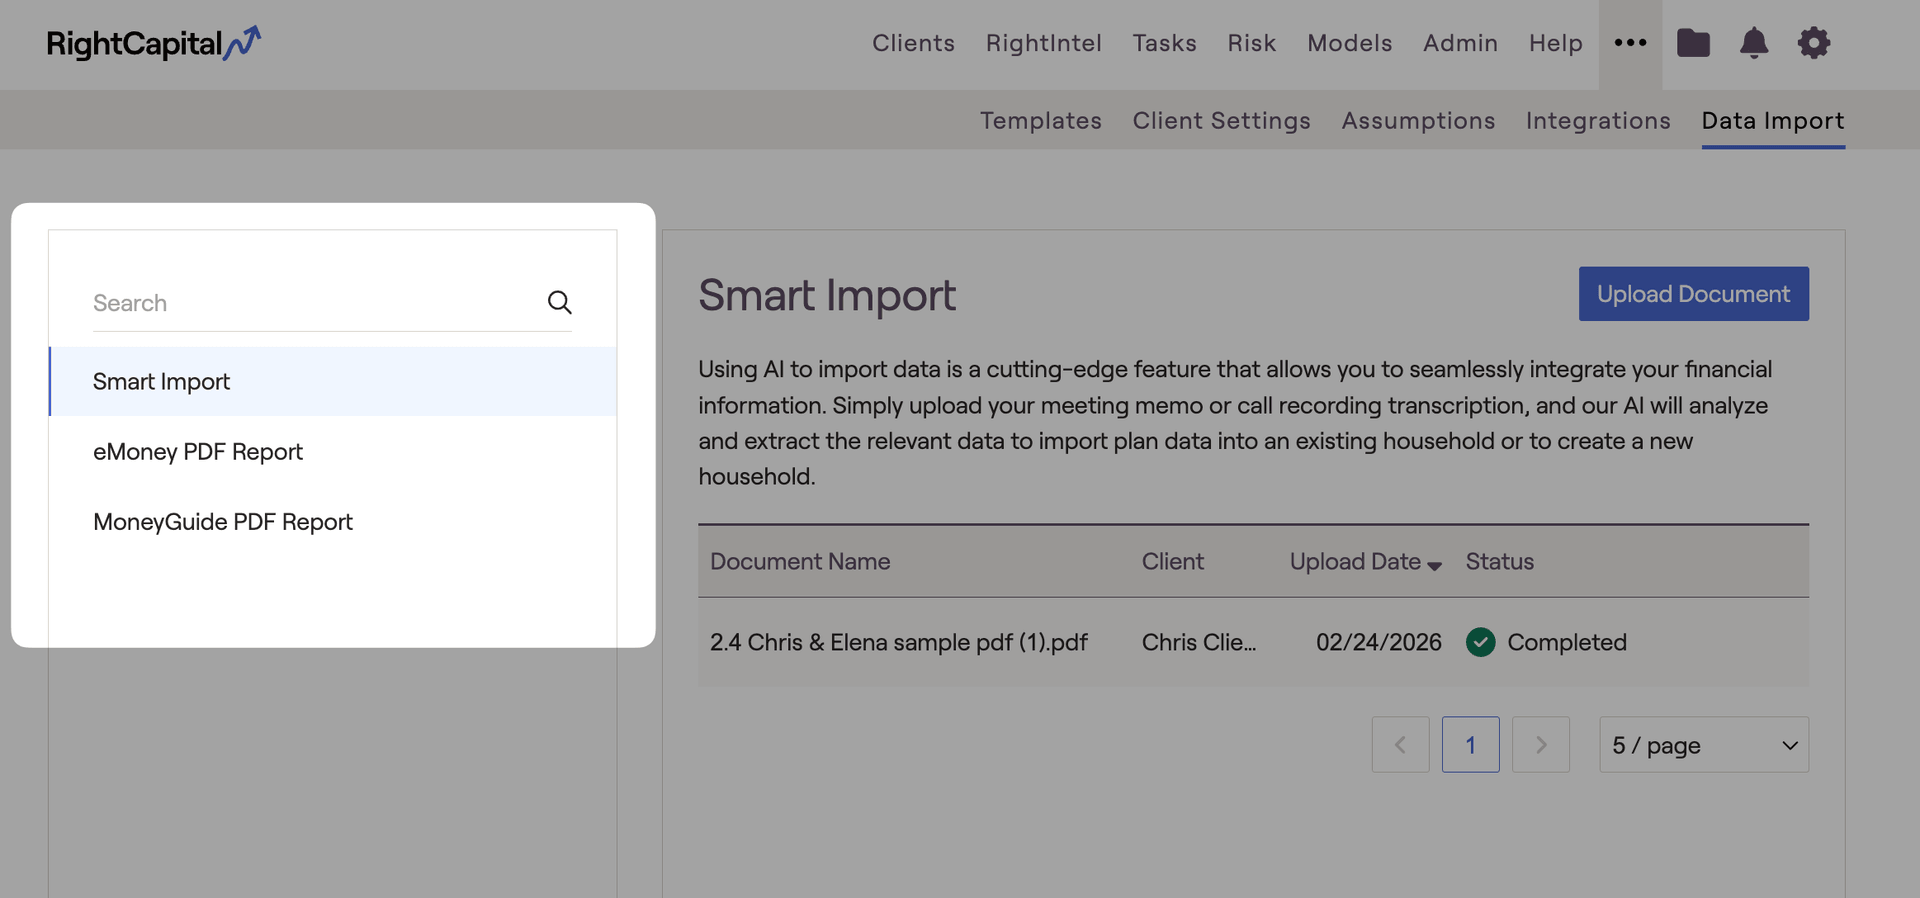This screenshot has height=898, width=1920.
Task: Select page 1 in pagination
Action: click(x=1470, y=745)
